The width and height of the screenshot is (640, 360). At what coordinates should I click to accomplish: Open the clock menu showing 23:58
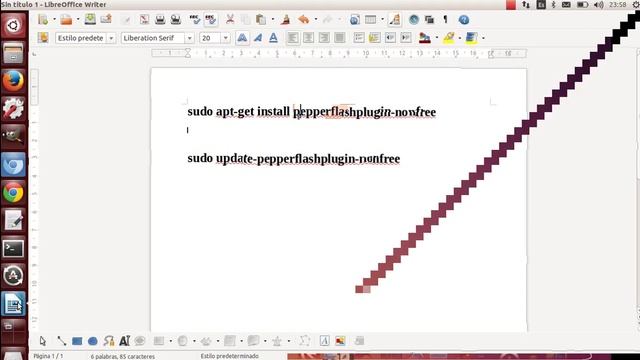pos(618,5)
